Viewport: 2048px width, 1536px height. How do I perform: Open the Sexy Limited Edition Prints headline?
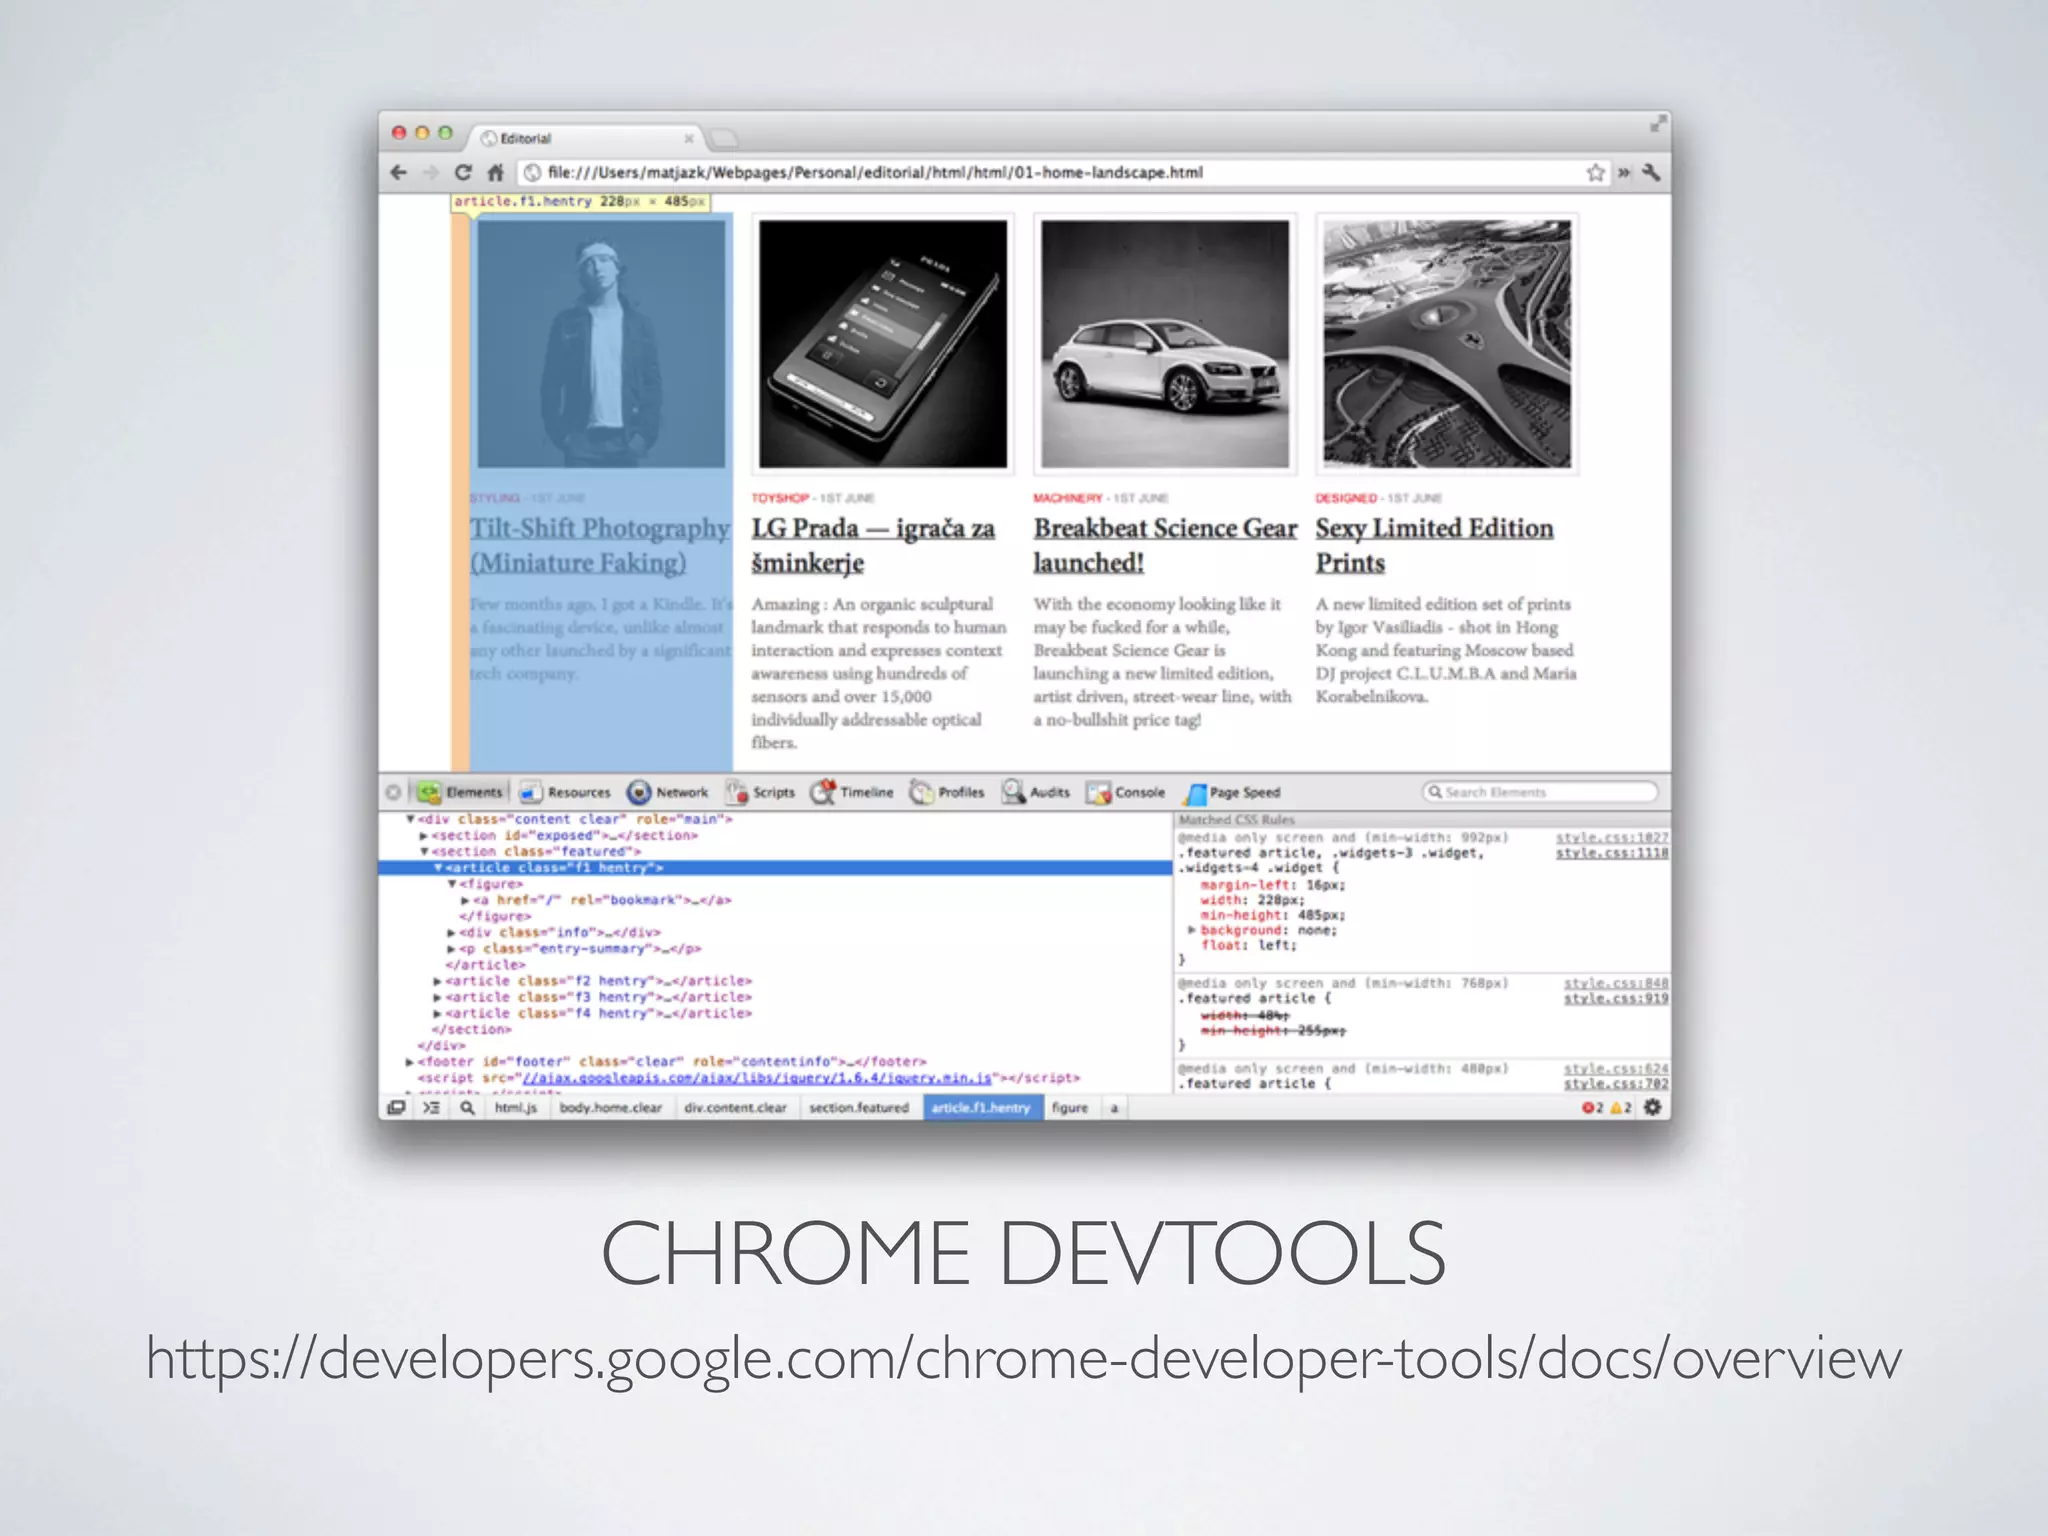point(1434,545)
